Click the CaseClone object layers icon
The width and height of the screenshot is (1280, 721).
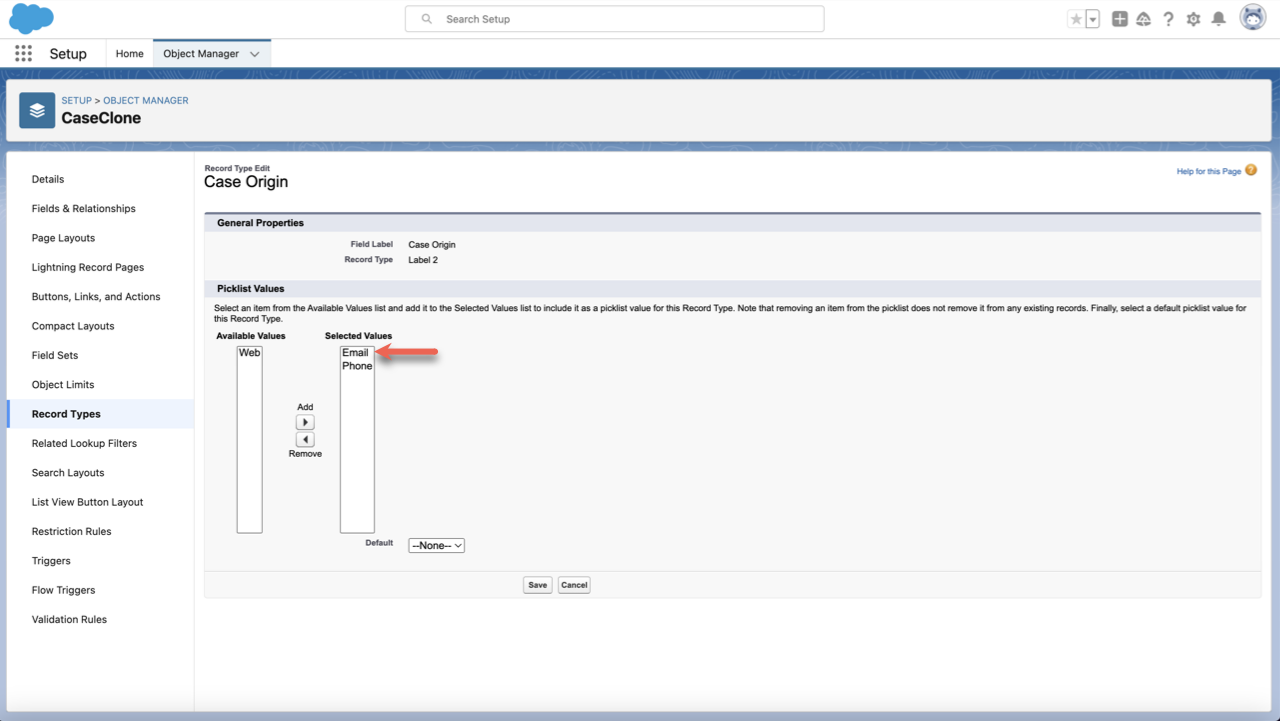[x=37, y=111]
